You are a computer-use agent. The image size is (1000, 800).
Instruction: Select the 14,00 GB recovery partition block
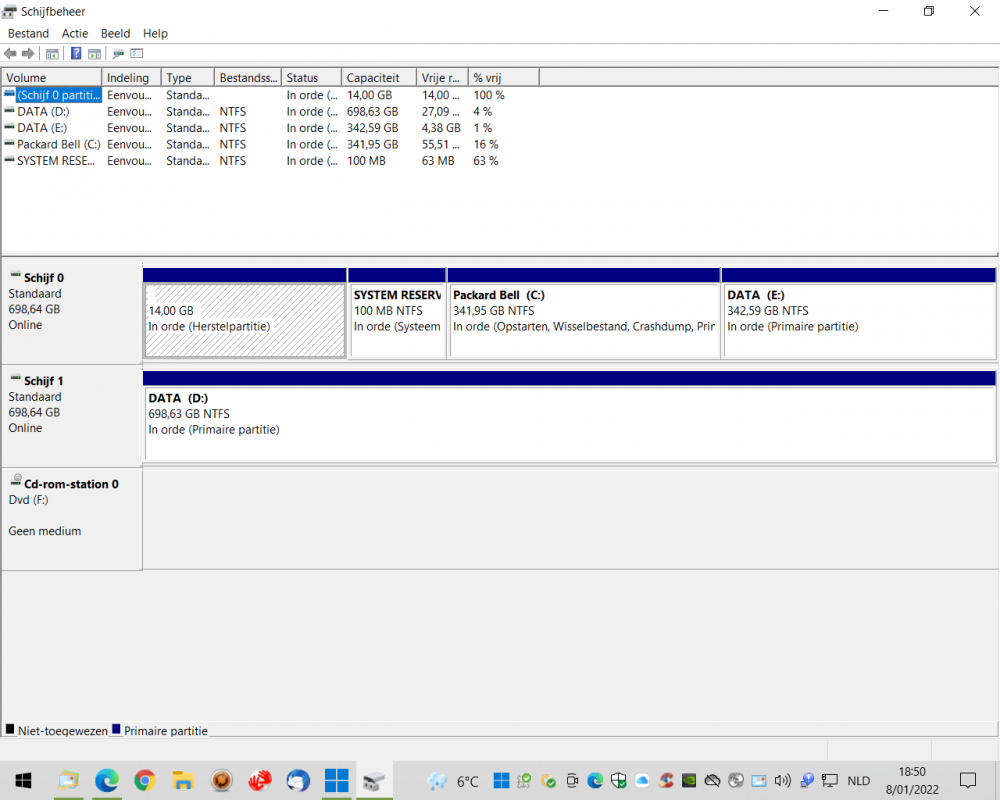point(245,320)
